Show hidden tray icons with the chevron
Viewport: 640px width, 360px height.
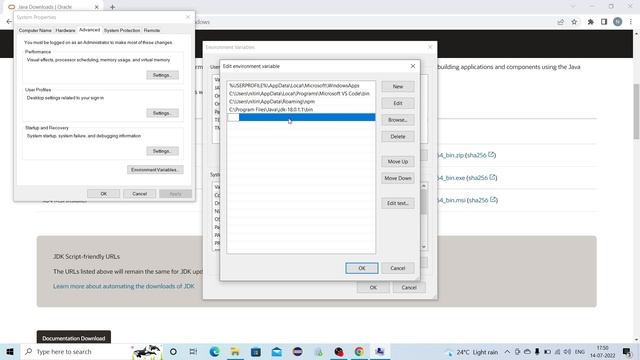[x=507, y=351]
